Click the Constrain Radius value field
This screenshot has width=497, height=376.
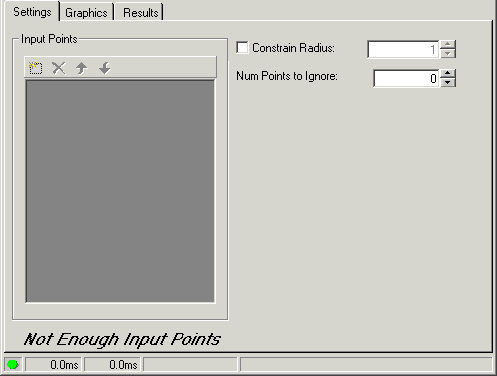click(403, 49)
